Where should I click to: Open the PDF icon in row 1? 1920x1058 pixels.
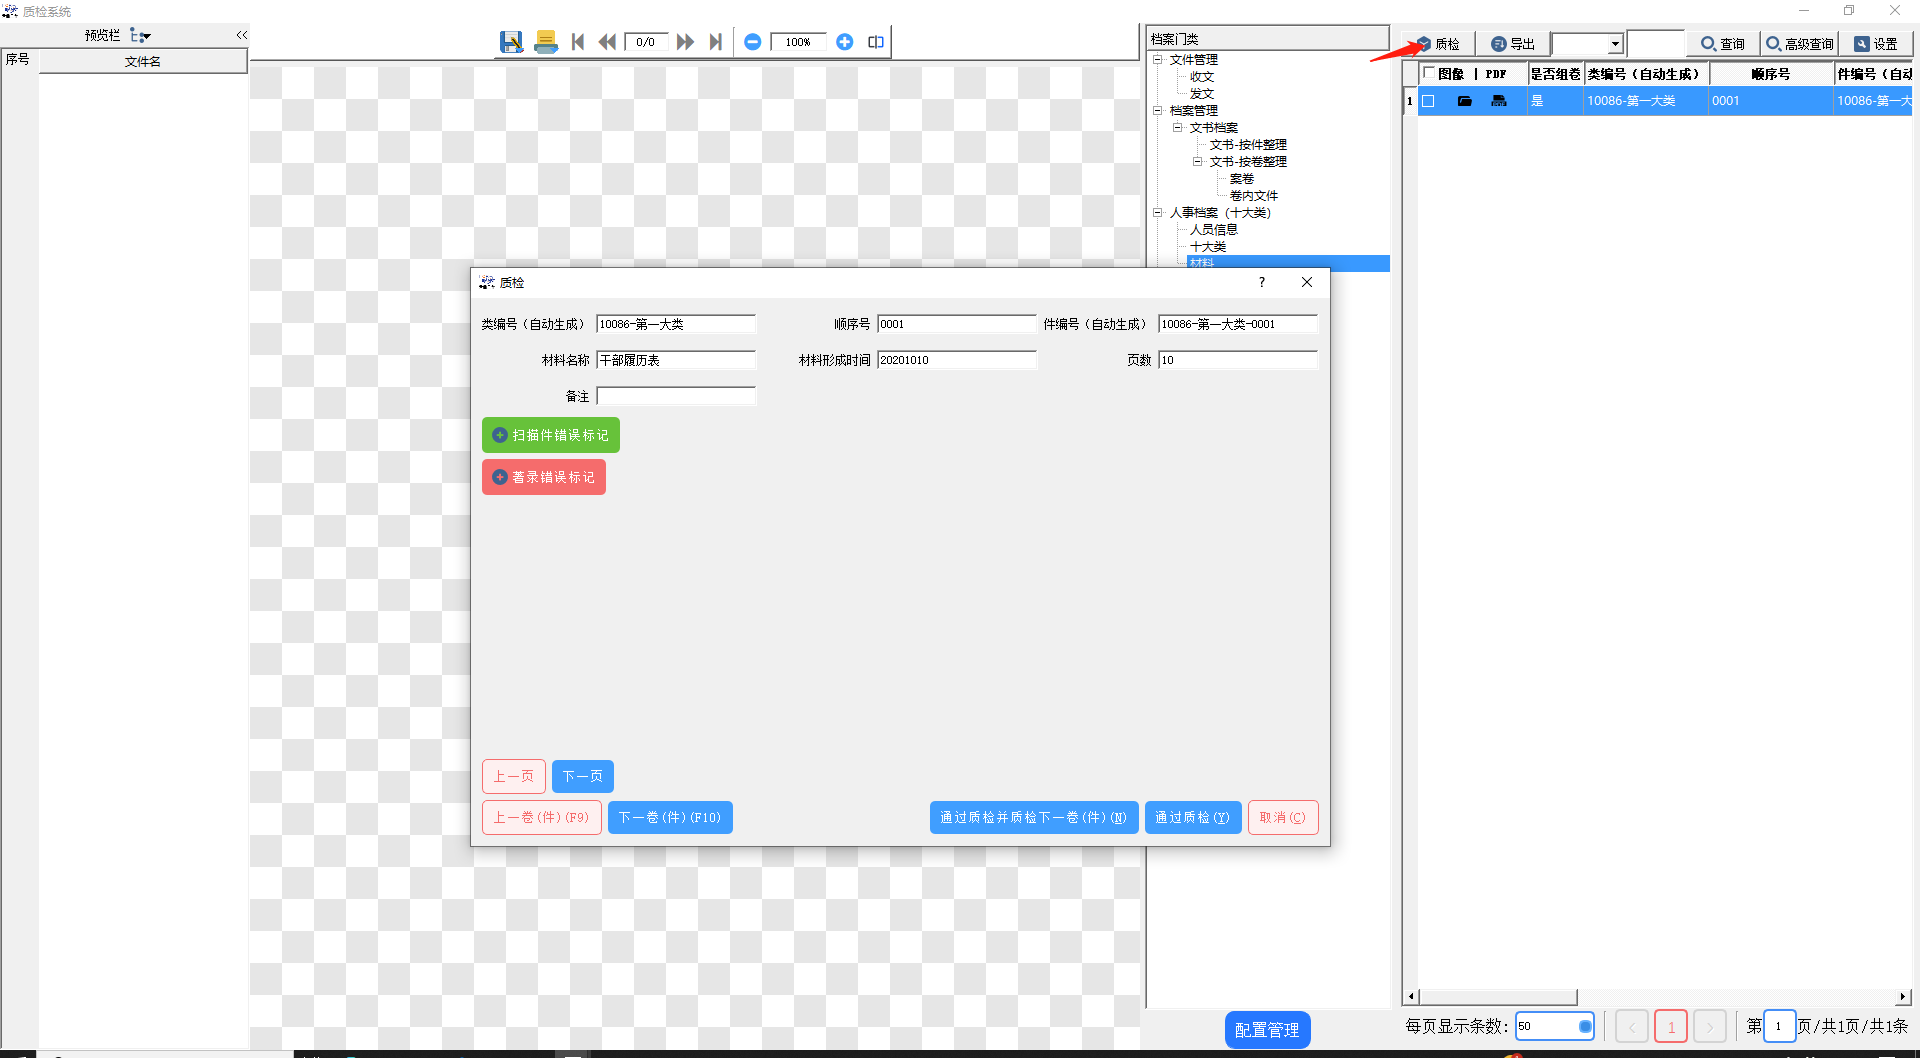coord(1498,101)
